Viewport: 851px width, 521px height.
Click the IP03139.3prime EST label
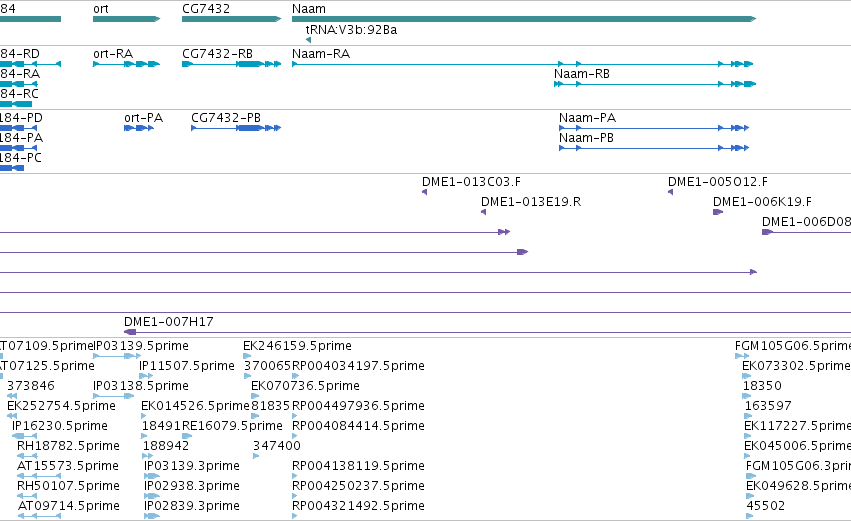[192, 466]
